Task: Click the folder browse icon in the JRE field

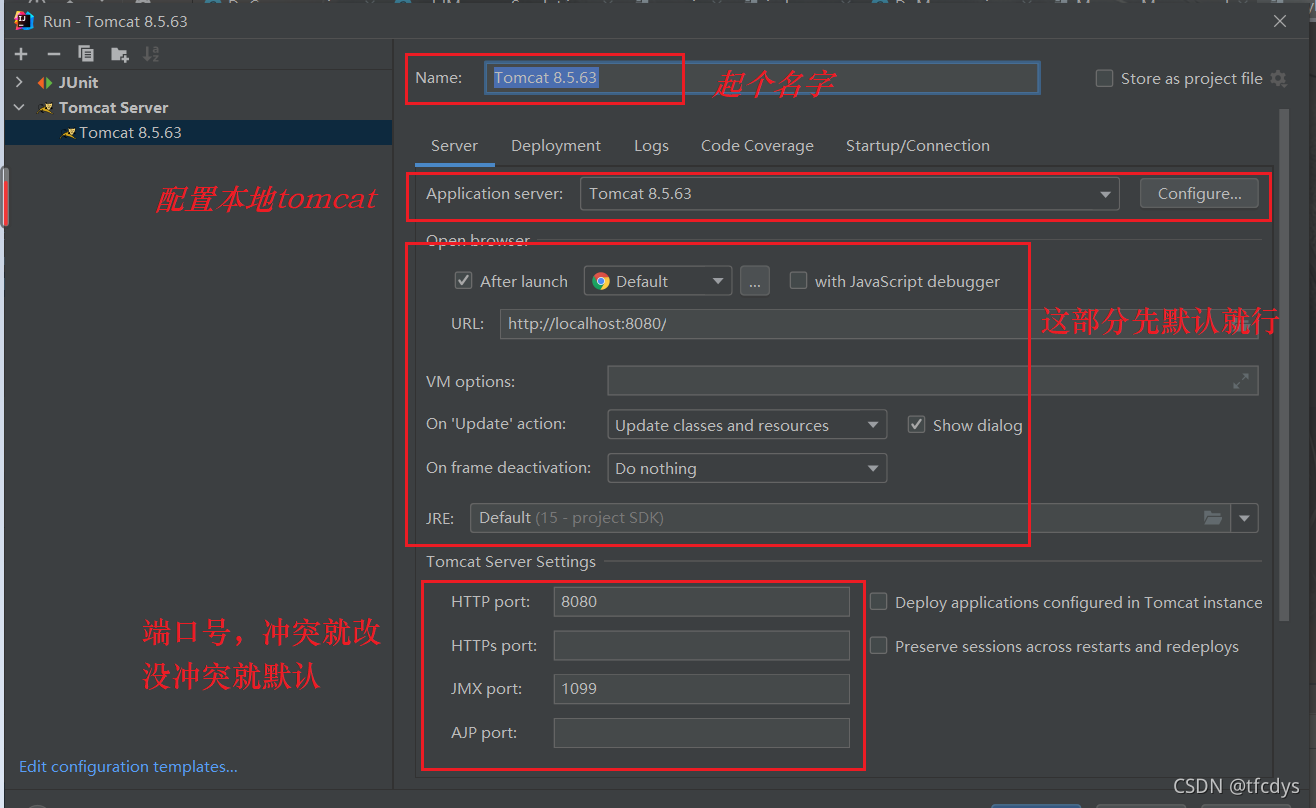Action: (x=1213, y=518)
